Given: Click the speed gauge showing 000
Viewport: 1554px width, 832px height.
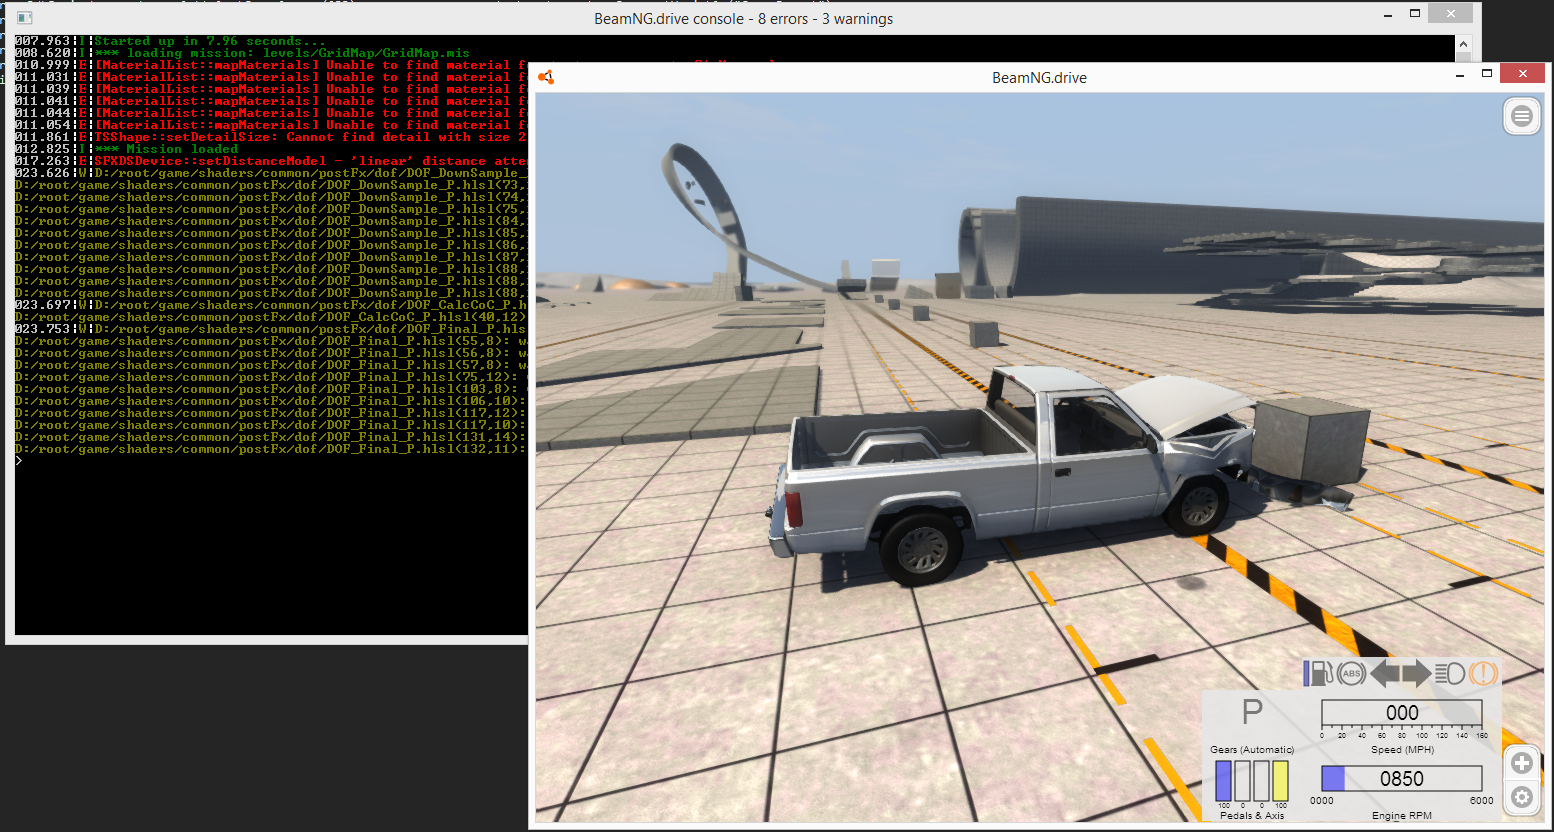Looking at the screenshot, I should tap(1402, 713).
